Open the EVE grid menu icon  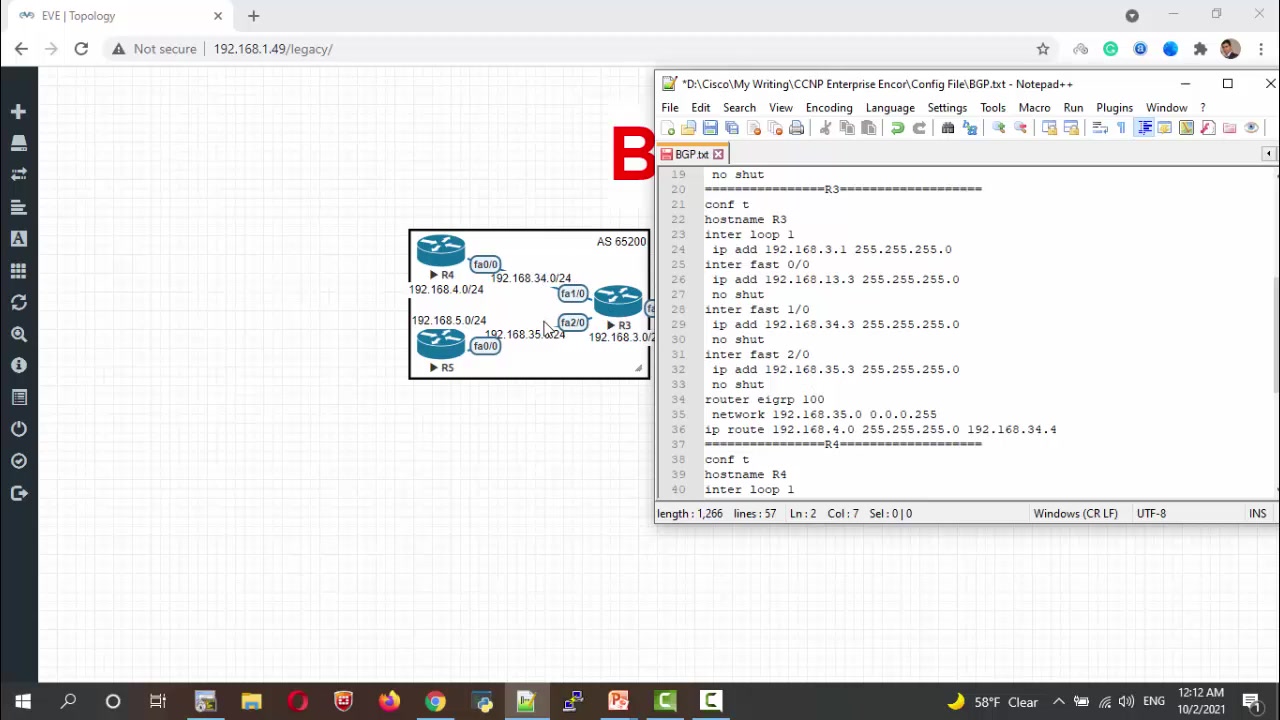click(x=18, y=271)
